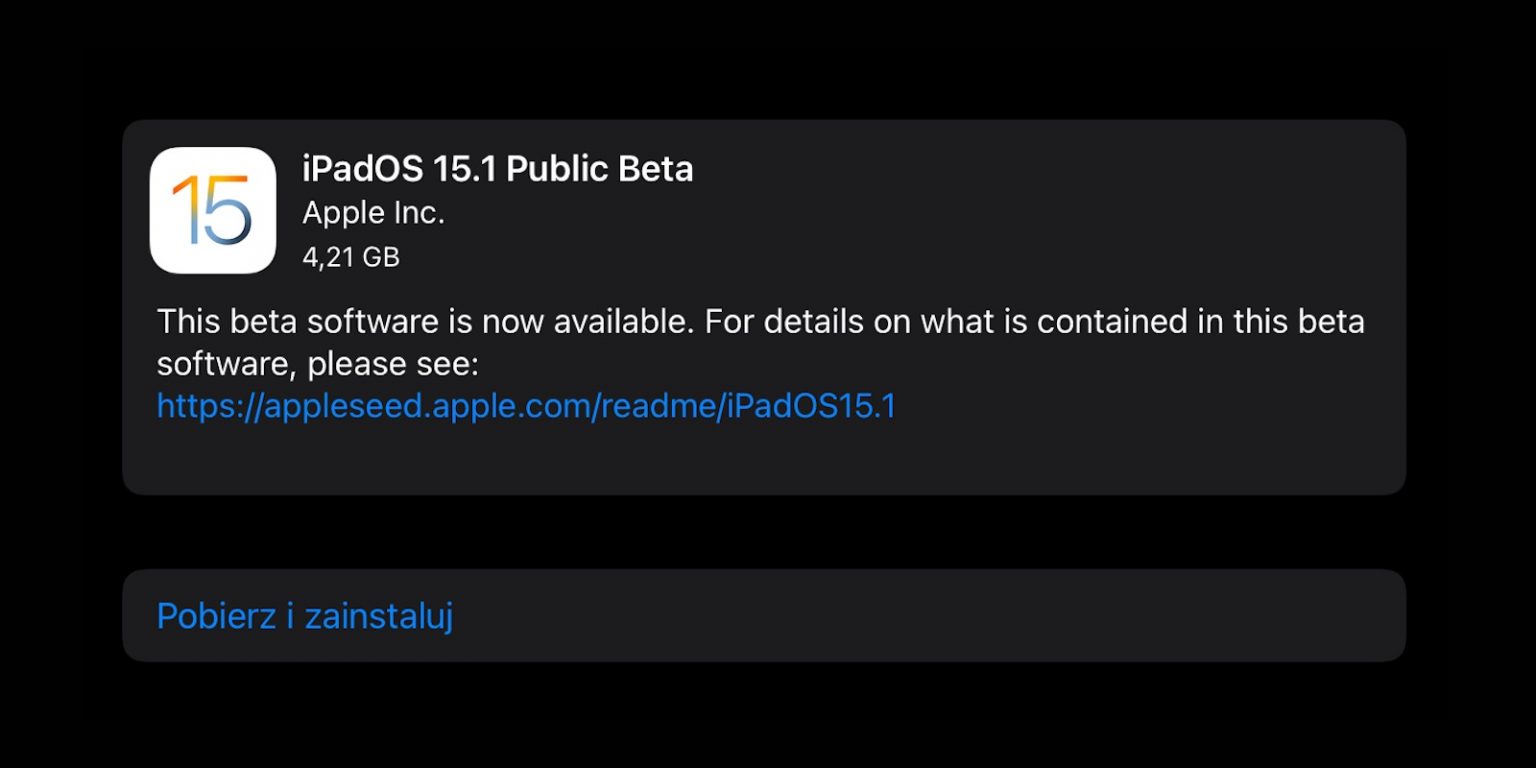Select the Apple Inc. publisher label
The image size is (1536, 768).
[373, 213]
